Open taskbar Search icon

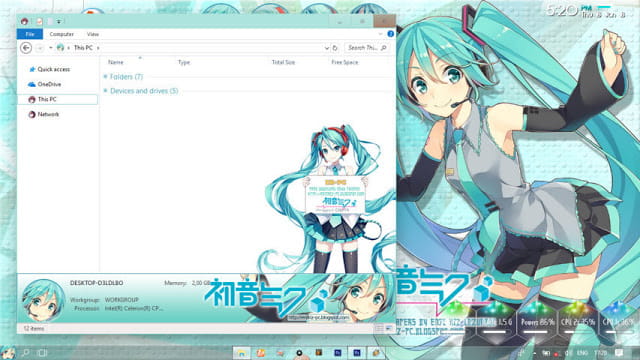point(25,353)
